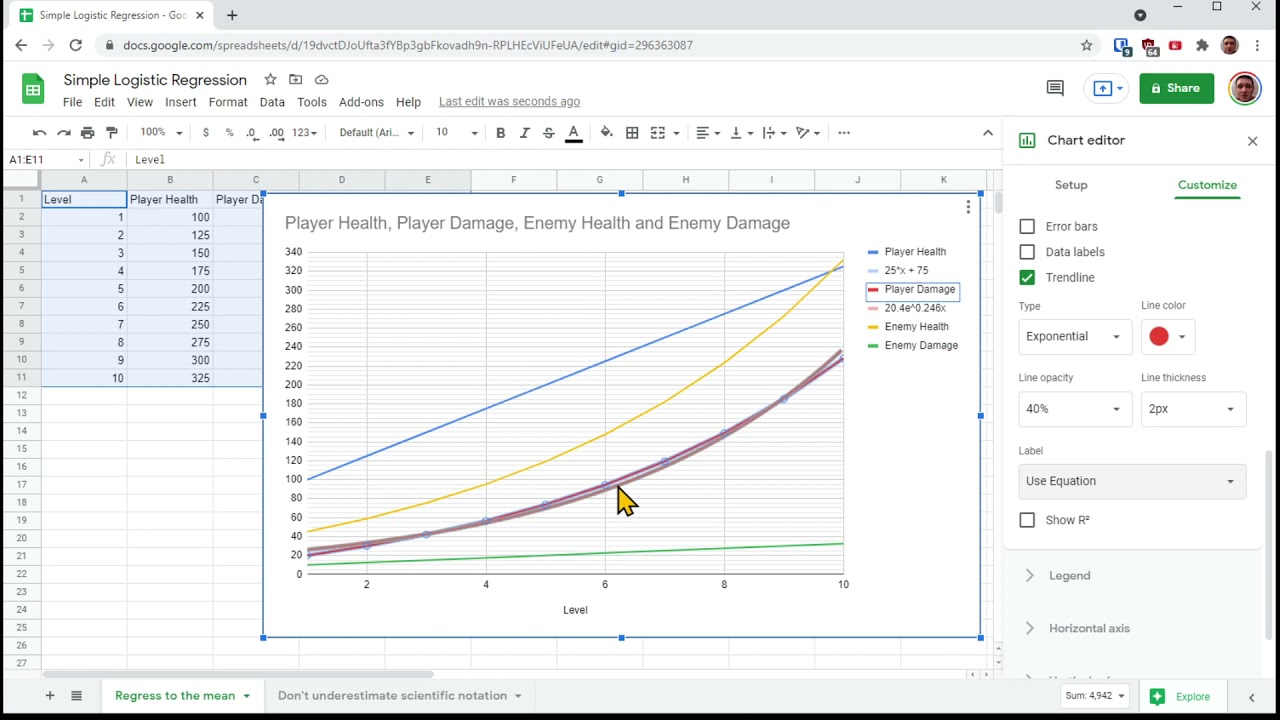Screen dimensions: 1280x720
Task: Open the Data menu
Action: pyautogui.click(x=272, y=102)
